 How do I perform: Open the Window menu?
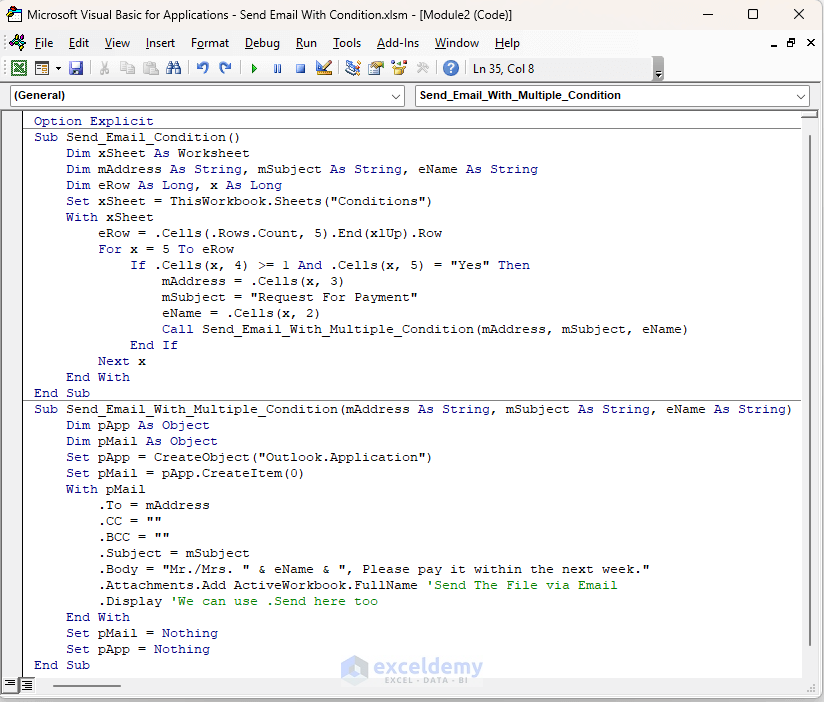coord(457,43)
